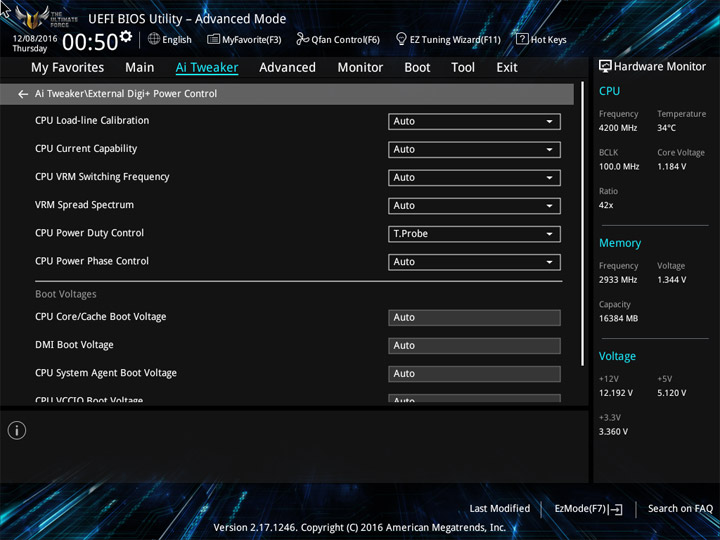Viewport: 720px width, 540px height.
Task: Click the settings list vertical scrollbar
Action: click(x=583, y=224)
